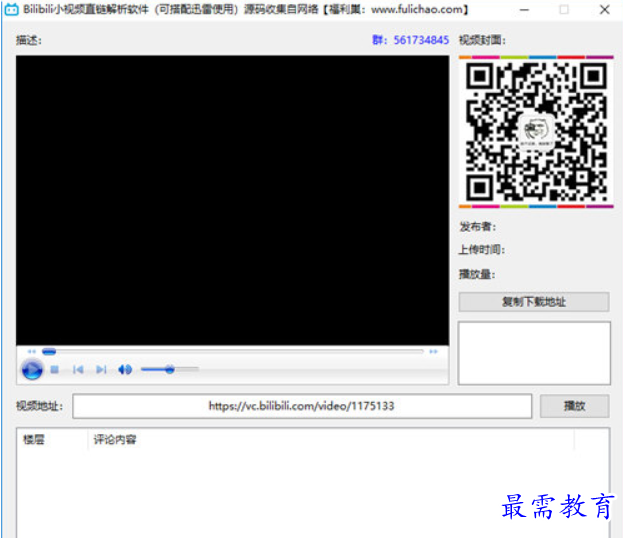Fast forward using the right double-arrow
Image resolution: width=623 pixels, height=538 pixels.
point(433,352)
